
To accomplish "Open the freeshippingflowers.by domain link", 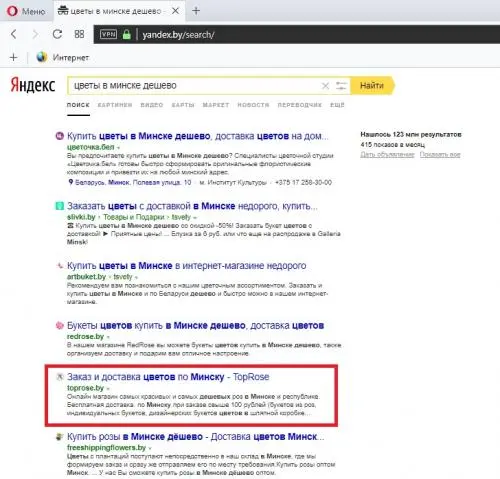I will (x=106, y=447).
